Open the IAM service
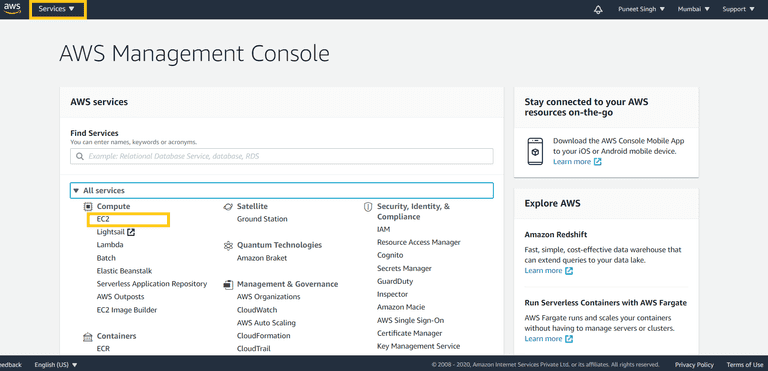The width and height of the screenshot is (768, 371). 384,229
